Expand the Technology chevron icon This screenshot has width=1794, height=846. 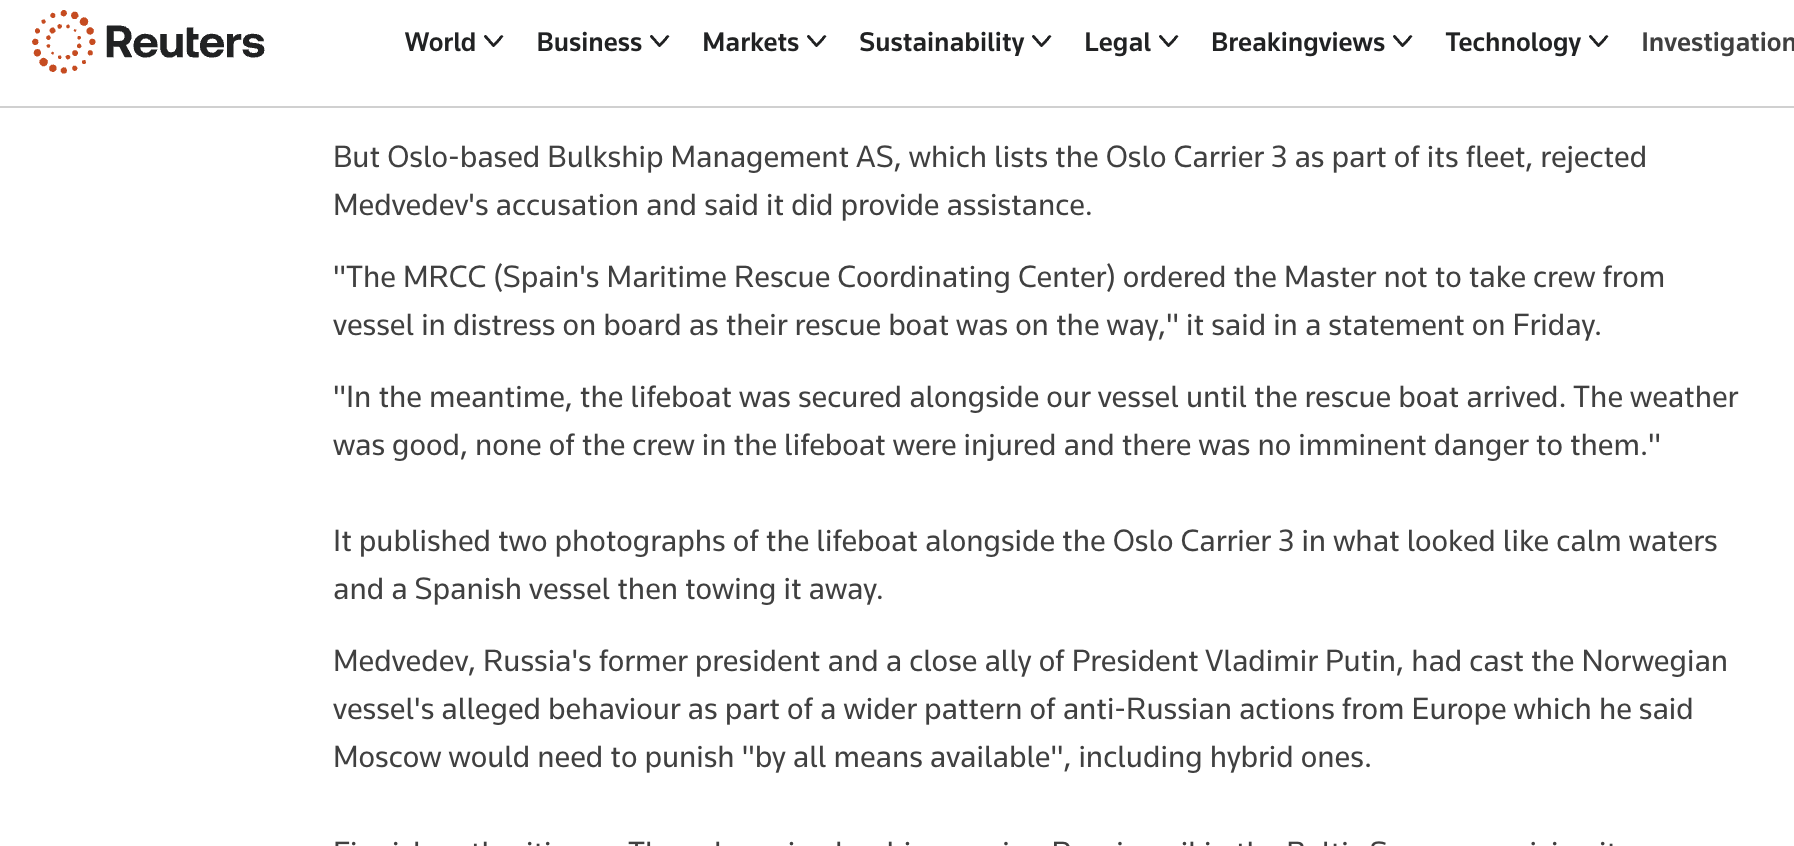click(x=1598, y=42)
